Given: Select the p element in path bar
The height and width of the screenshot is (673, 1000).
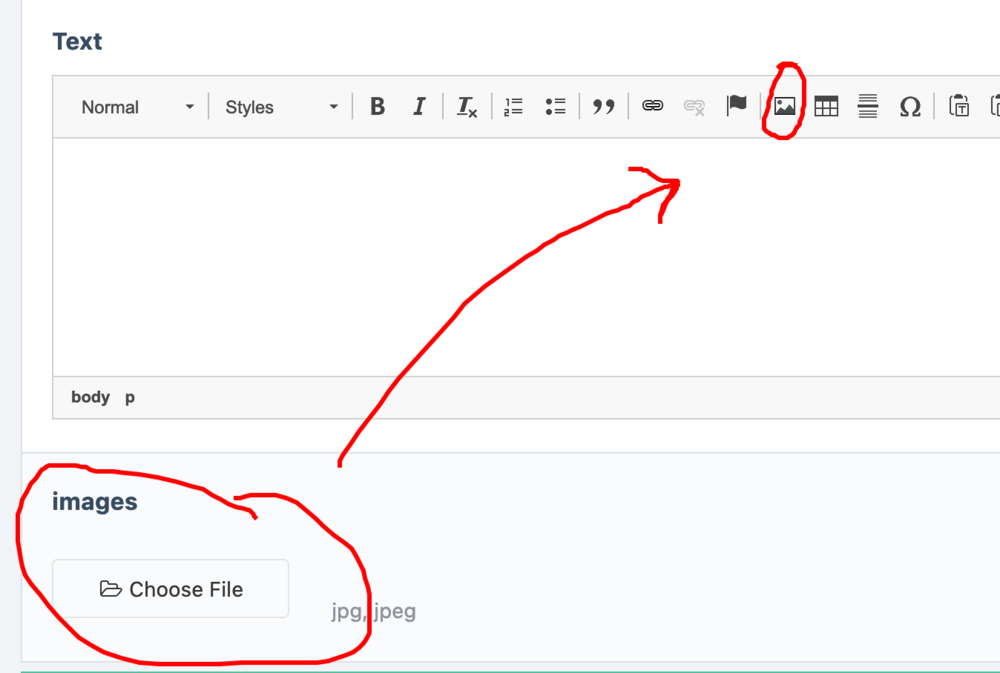Looking at the screenshot, I should [x=130, y=397].
